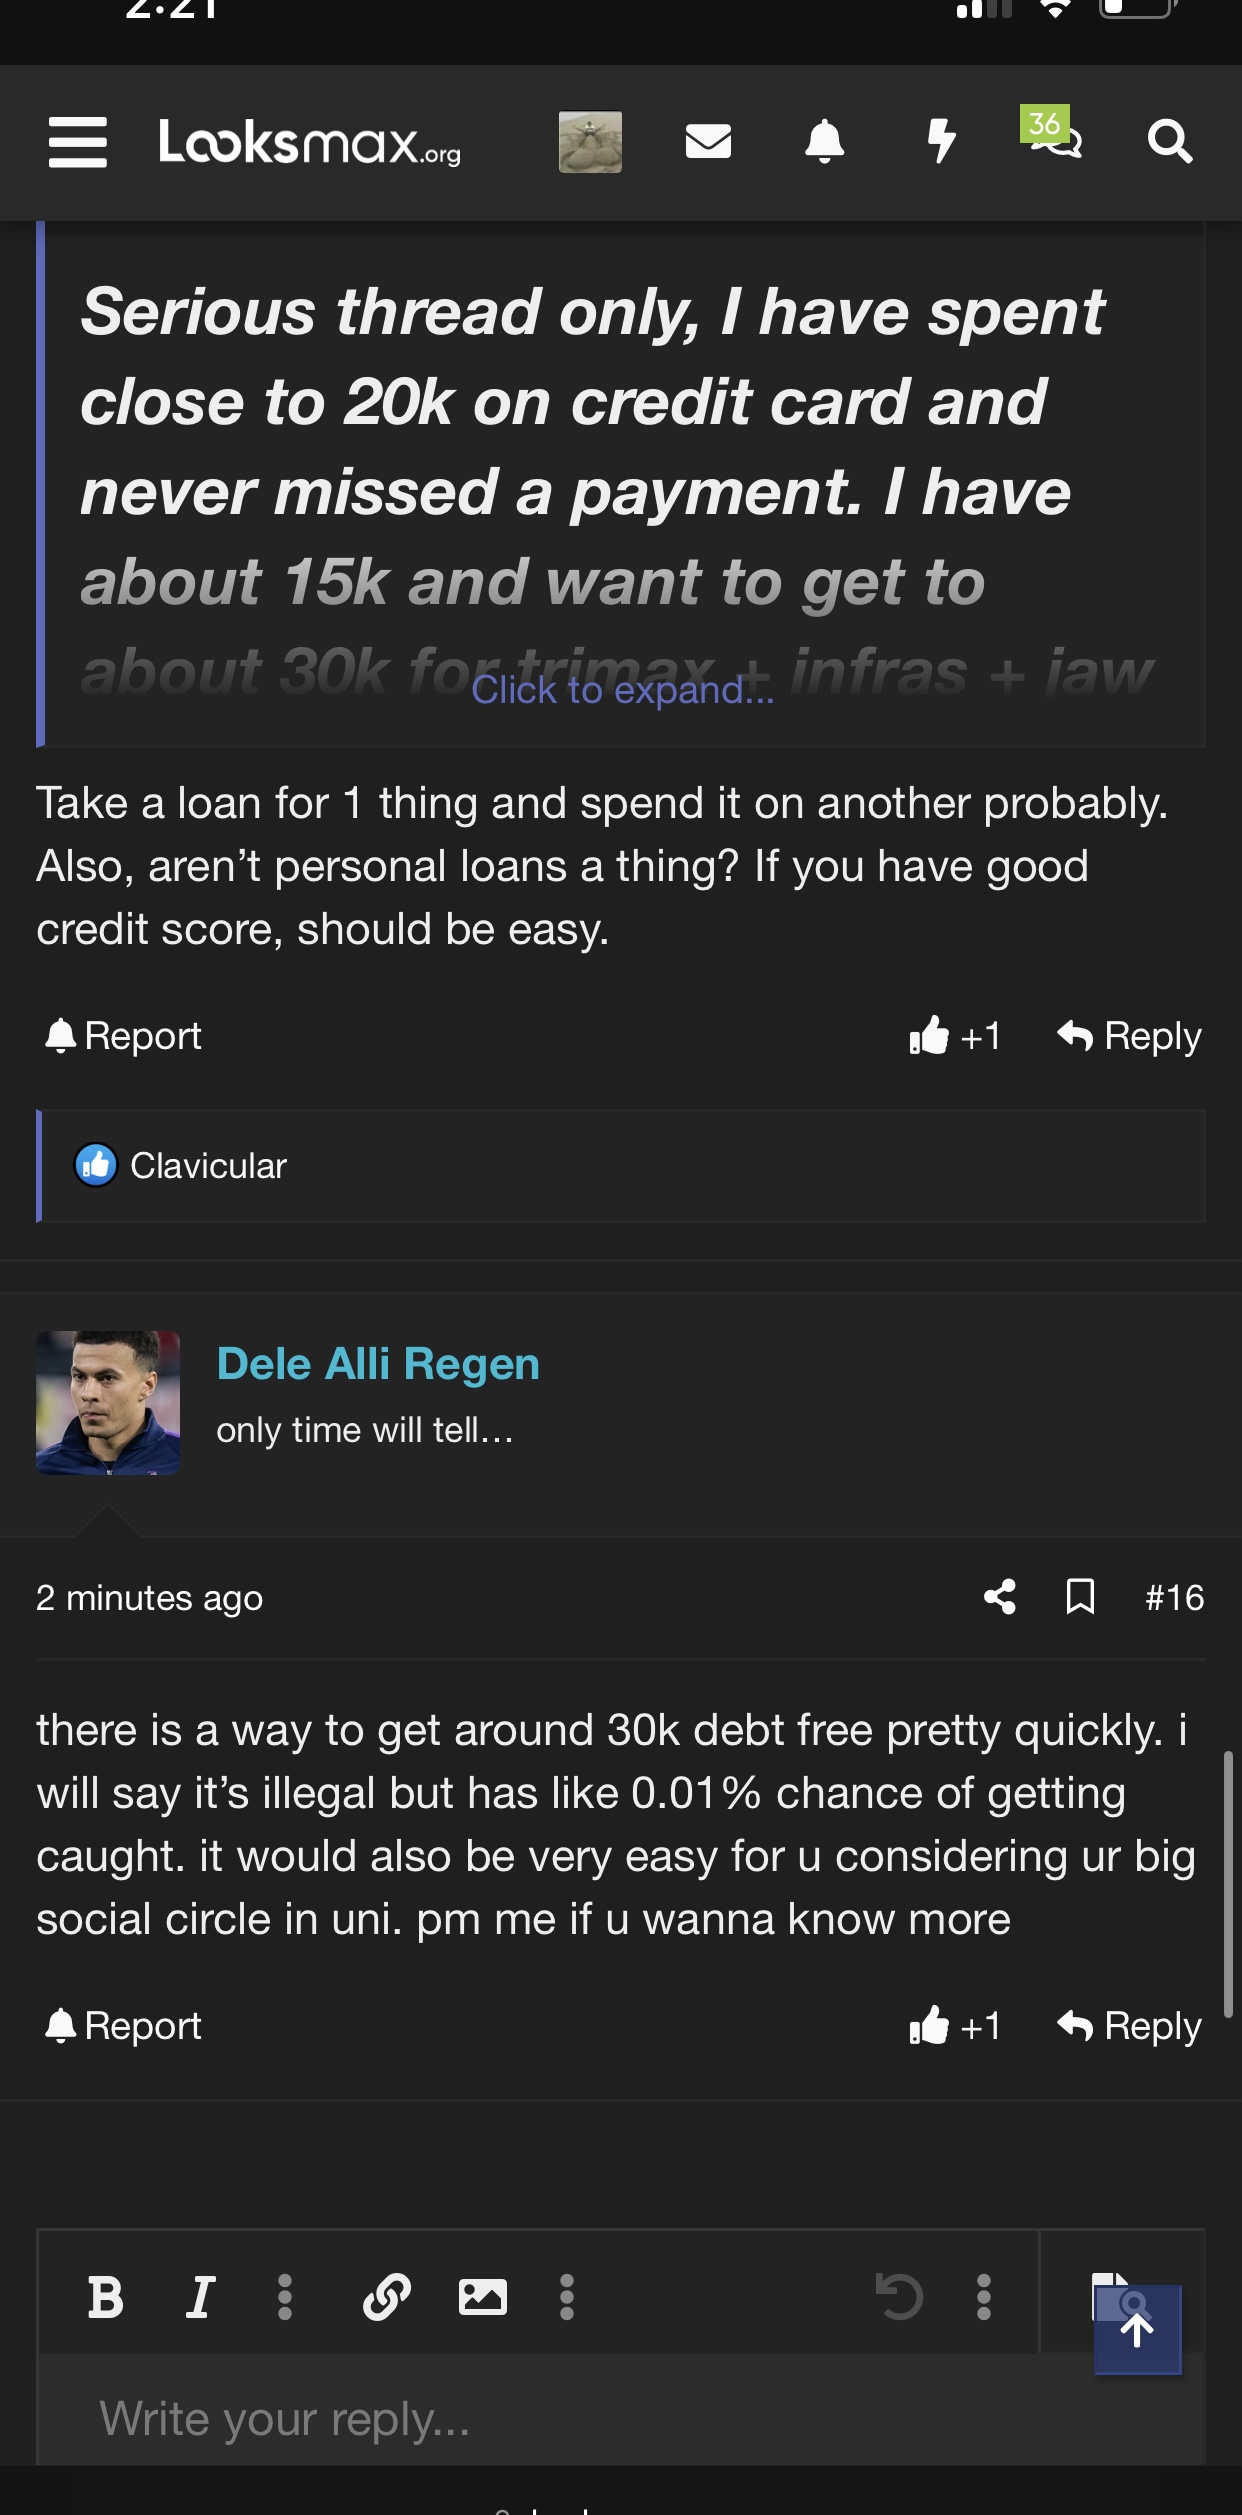Expand the quoted post with Click to expand
This screenshot has width=1242, height=2515.
[x=622, y=690]
